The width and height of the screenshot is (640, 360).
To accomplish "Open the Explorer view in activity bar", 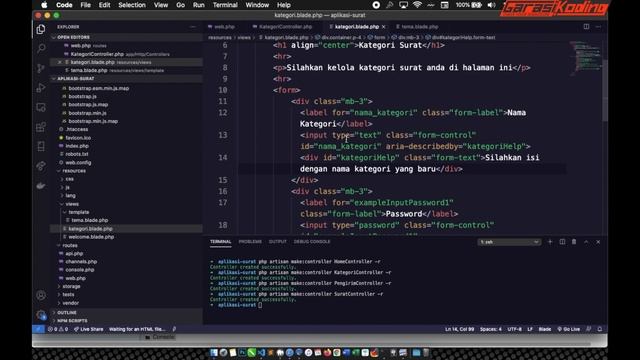I will tap(41, 29).
